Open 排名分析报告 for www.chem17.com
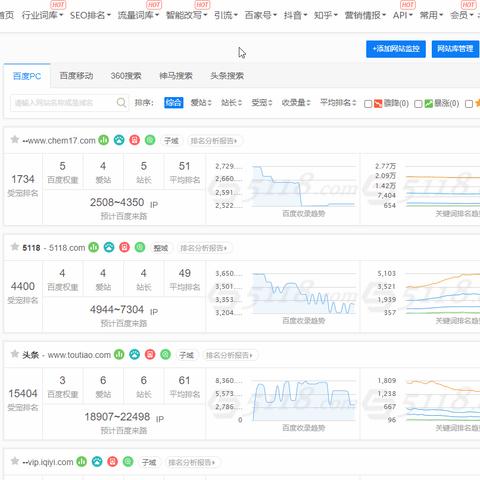This screenshot has width=480, height=480. click(214, 141)
